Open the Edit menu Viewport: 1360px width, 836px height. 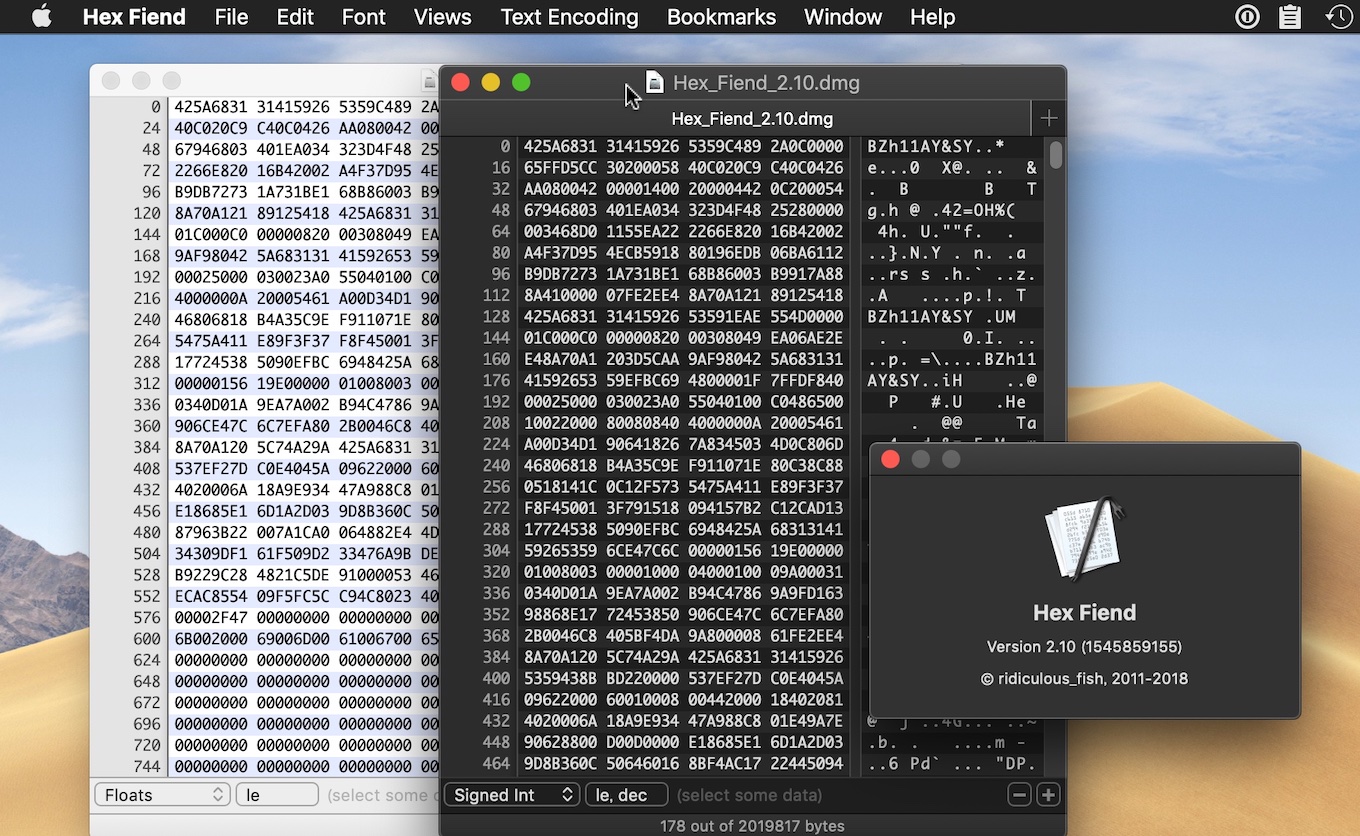pyautogui.click(x=295, y=17)
